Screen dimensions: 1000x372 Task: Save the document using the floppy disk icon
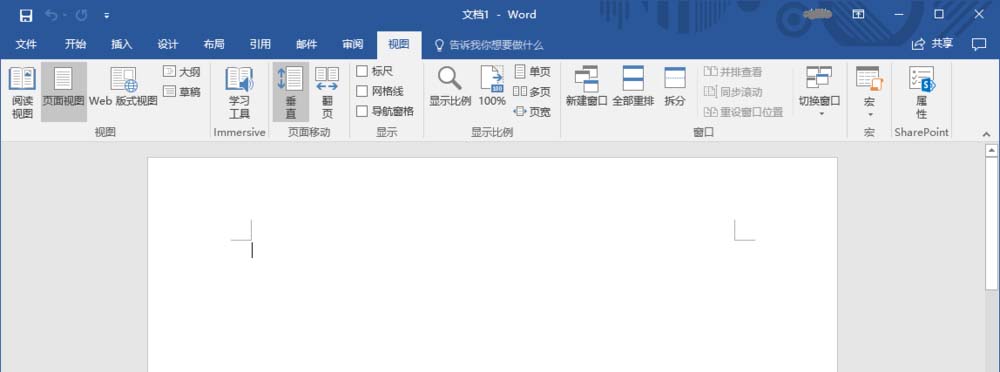click(x=26, y=15)
